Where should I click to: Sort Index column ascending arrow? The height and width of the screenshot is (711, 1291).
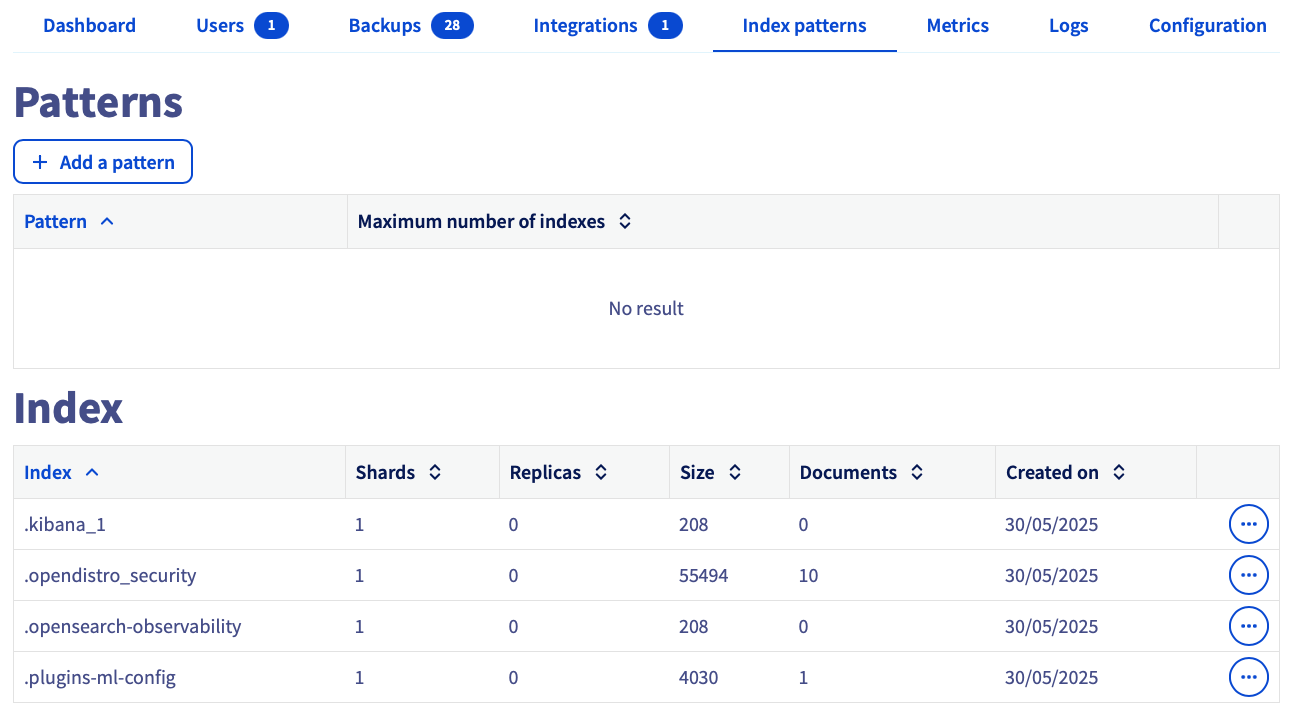pyautogui.click(x=92, y=473)
